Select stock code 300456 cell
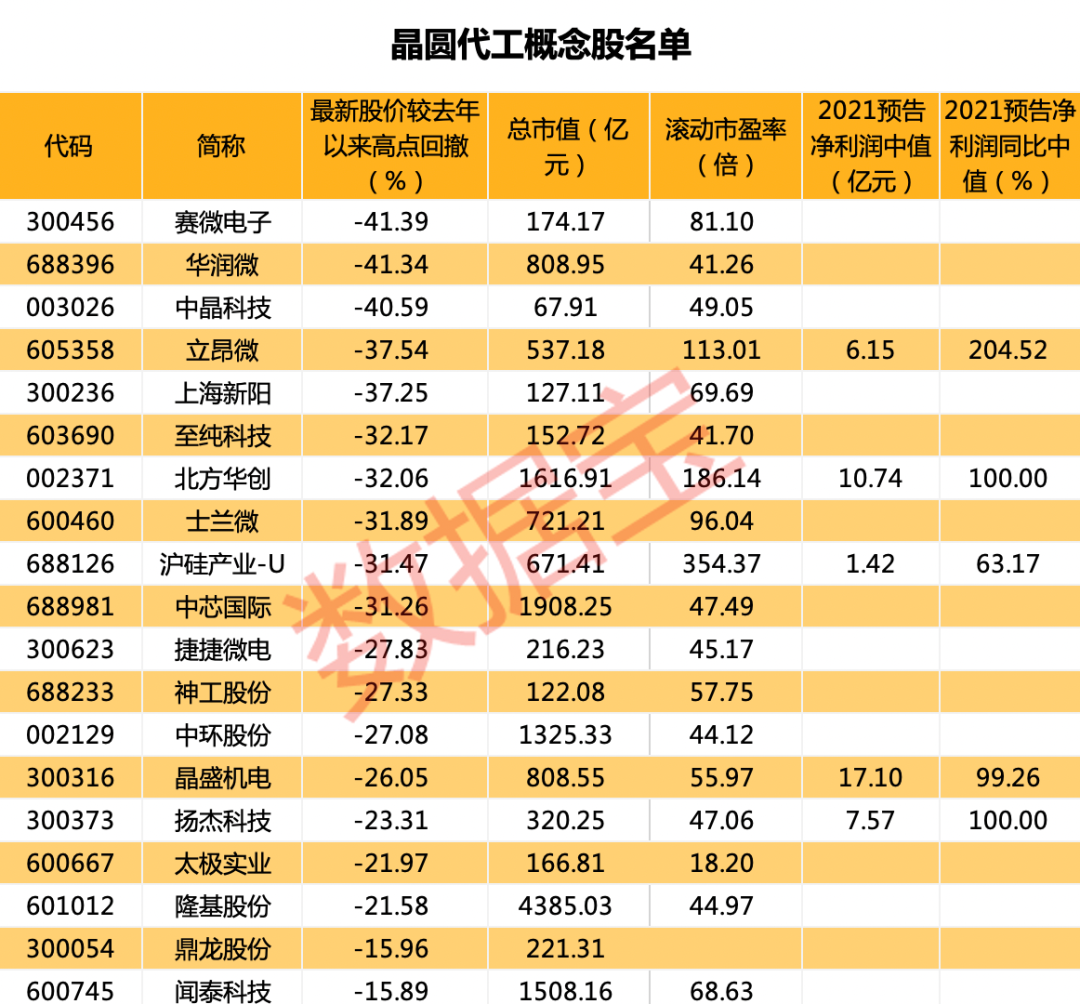This screenshot has height=1004, width=1080. pos(70,222)
